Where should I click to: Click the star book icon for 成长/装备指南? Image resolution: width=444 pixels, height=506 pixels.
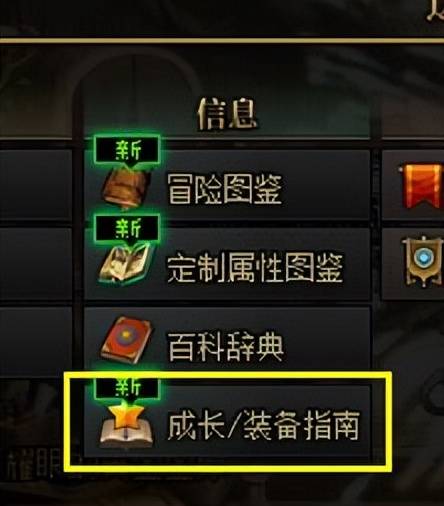(126, 425)
